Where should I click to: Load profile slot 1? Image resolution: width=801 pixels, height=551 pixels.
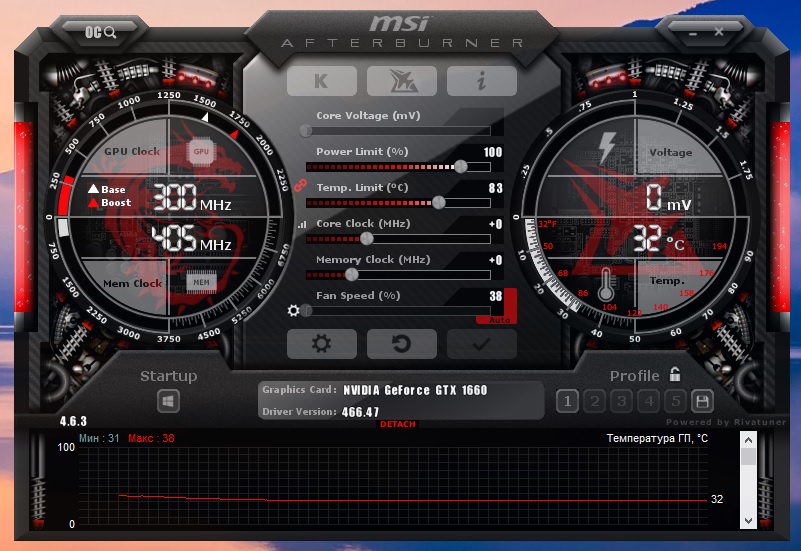567,401
